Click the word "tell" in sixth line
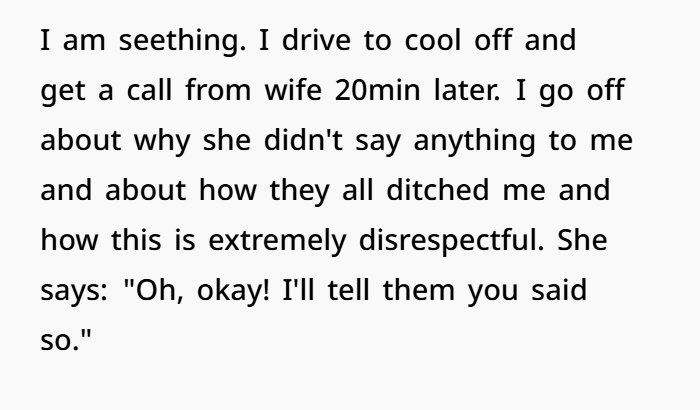700x410 pixels. tap(349, 289)
